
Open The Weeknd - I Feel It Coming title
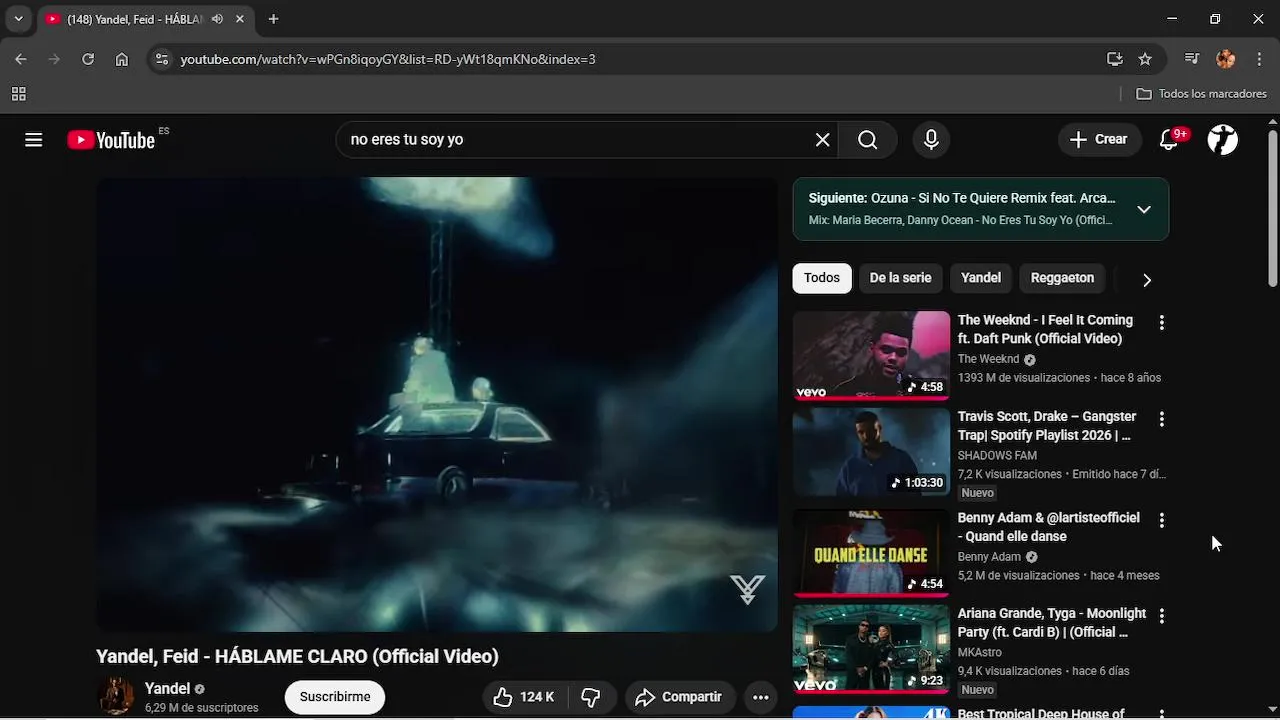pos(1045,329)
